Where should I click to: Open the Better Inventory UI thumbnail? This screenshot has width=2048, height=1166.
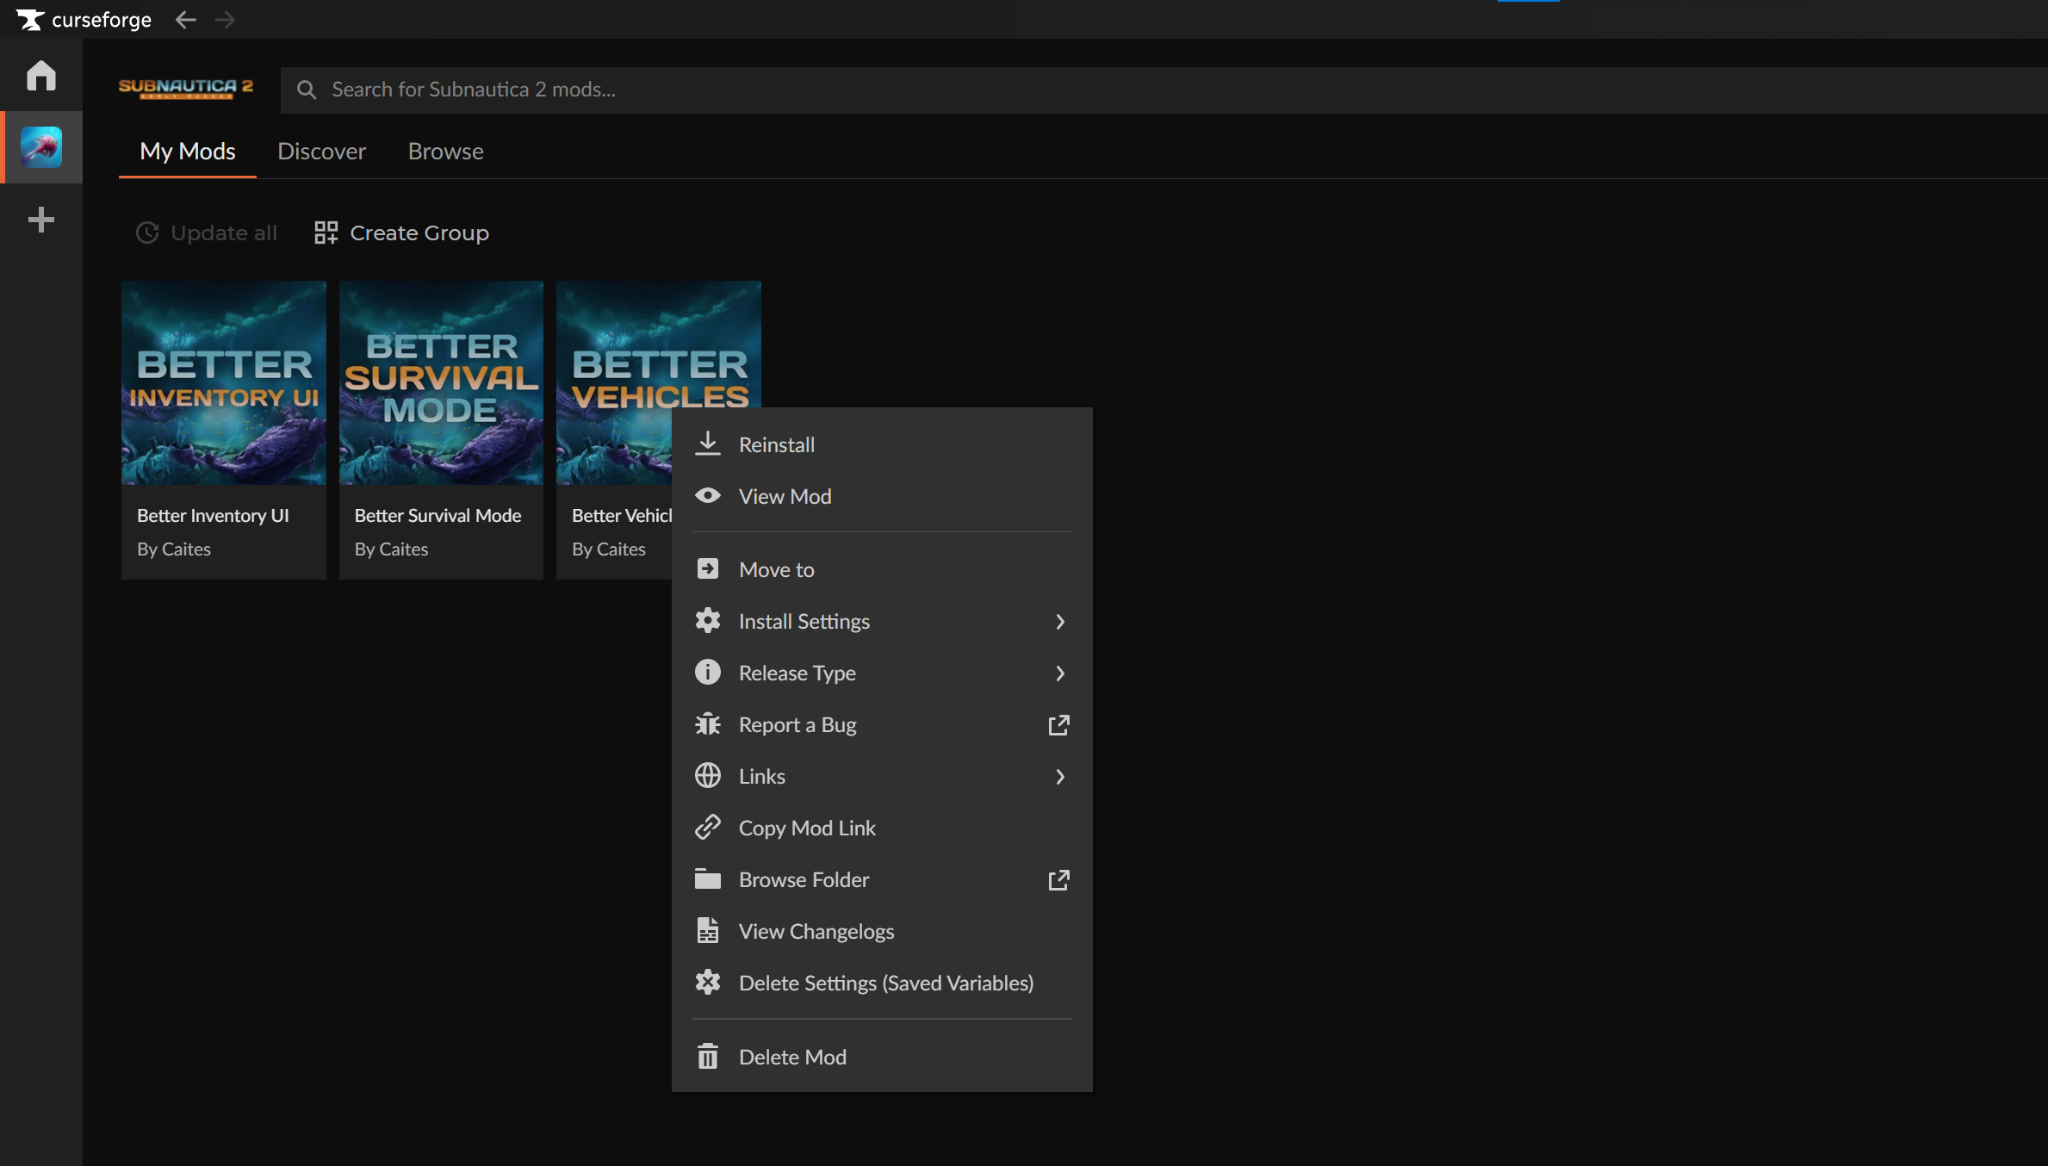[x=224, y=383]
